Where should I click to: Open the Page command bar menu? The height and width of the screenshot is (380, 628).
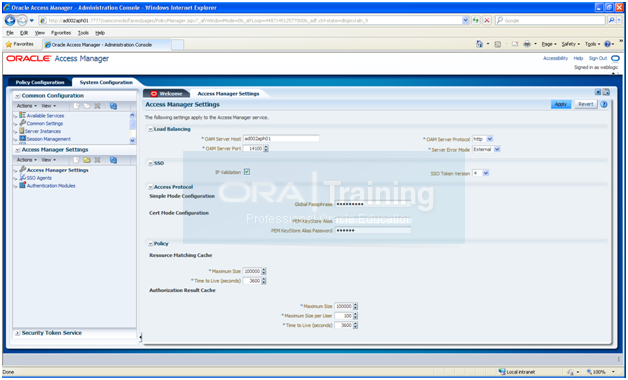coord(549,44)
